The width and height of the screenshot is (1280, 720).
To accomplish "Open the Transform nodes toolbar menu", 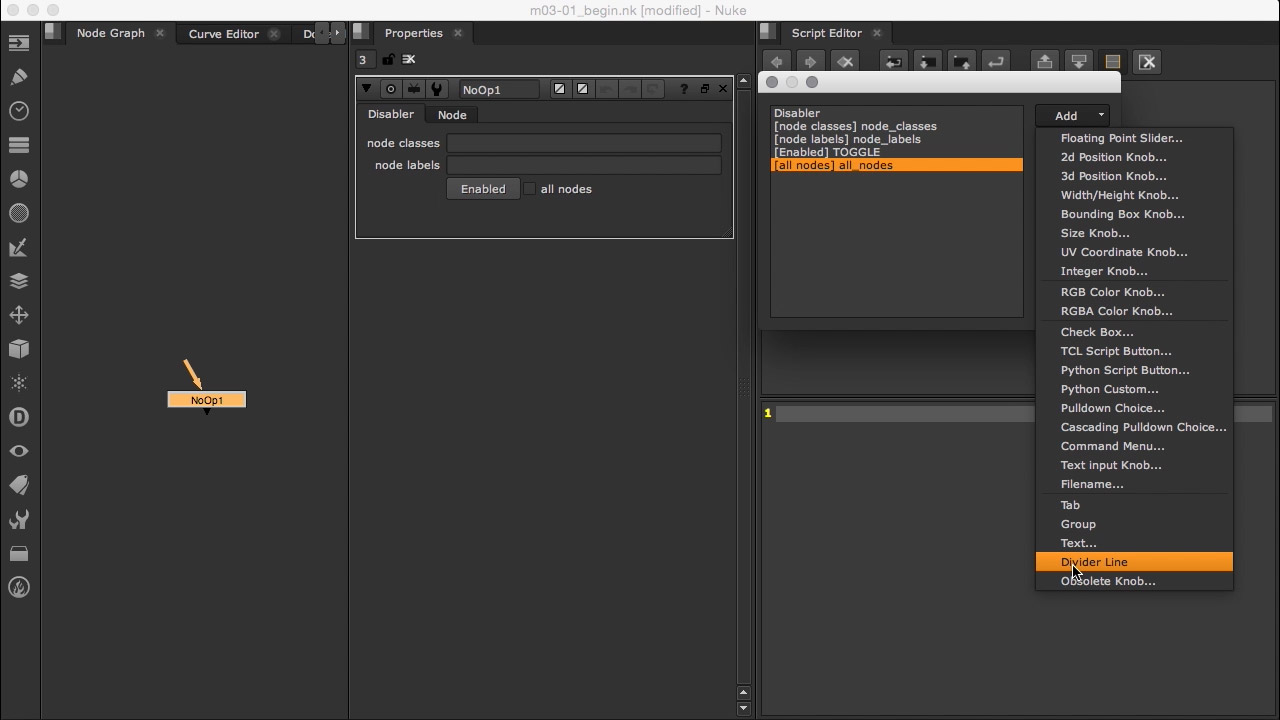I will 19,315.
